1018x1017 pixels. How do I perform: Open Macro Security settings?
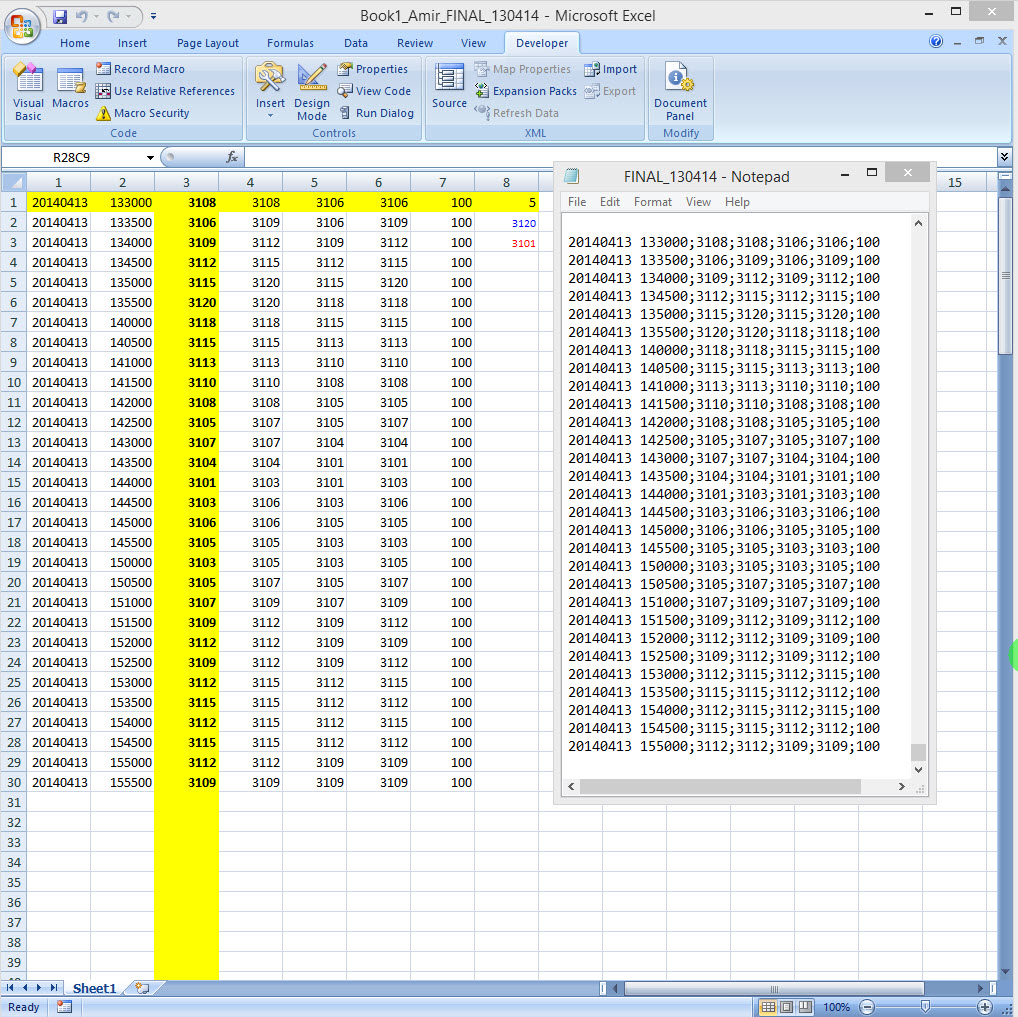point(143,113)
